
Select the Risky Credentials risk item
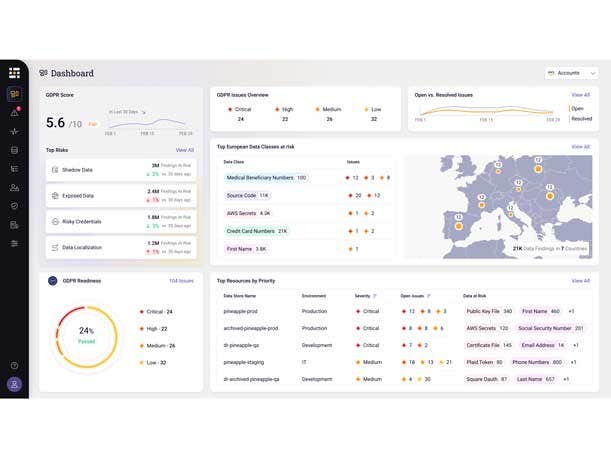coord(120,221)
